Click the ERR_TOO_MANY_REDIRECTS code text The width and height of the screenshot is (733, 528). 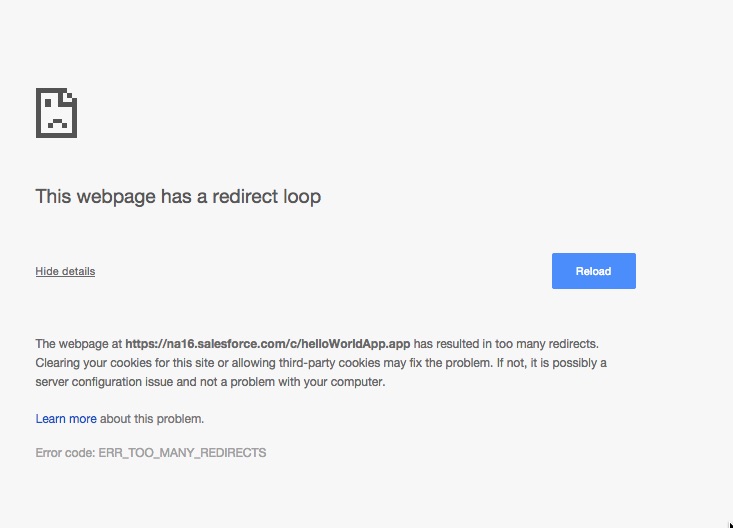tap(182, 453)
